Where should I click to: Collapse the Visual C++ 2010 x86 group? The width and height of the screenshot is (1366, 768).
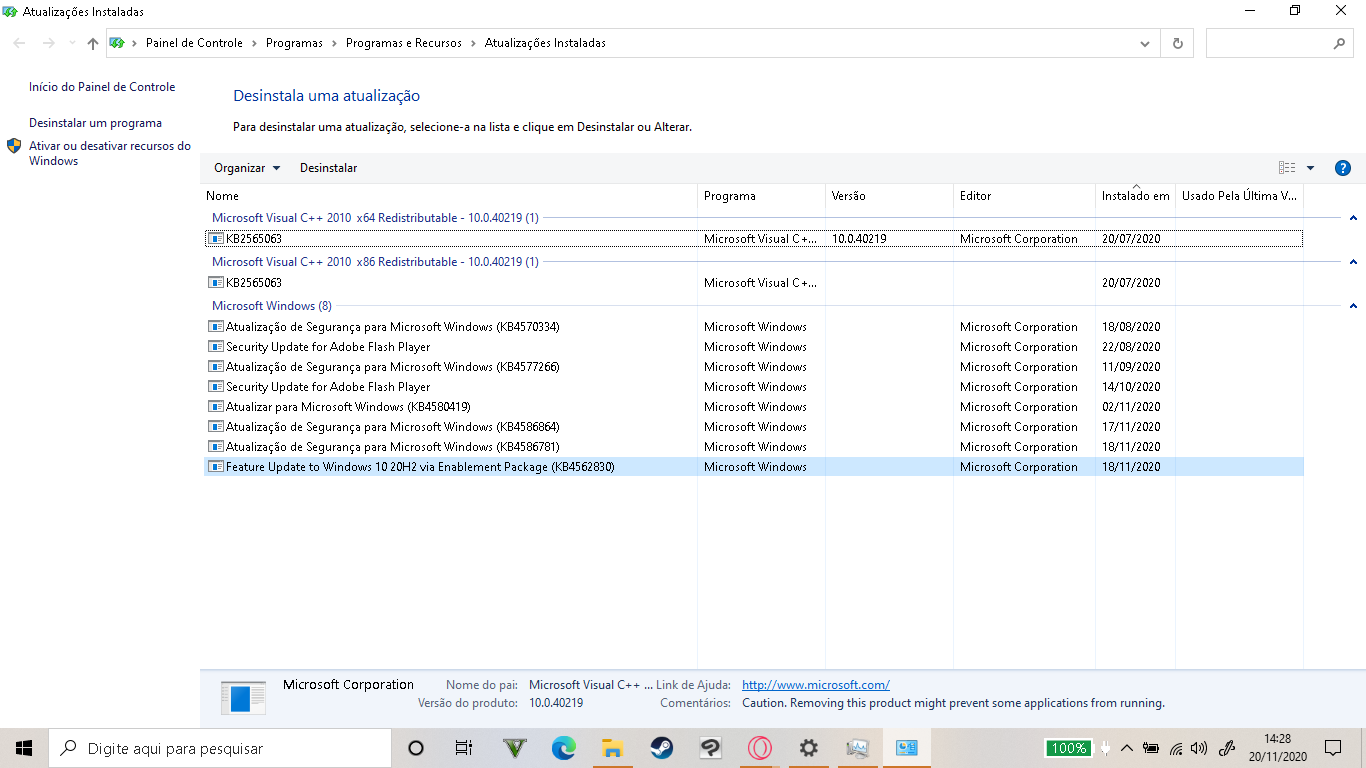pos(1353,262)
